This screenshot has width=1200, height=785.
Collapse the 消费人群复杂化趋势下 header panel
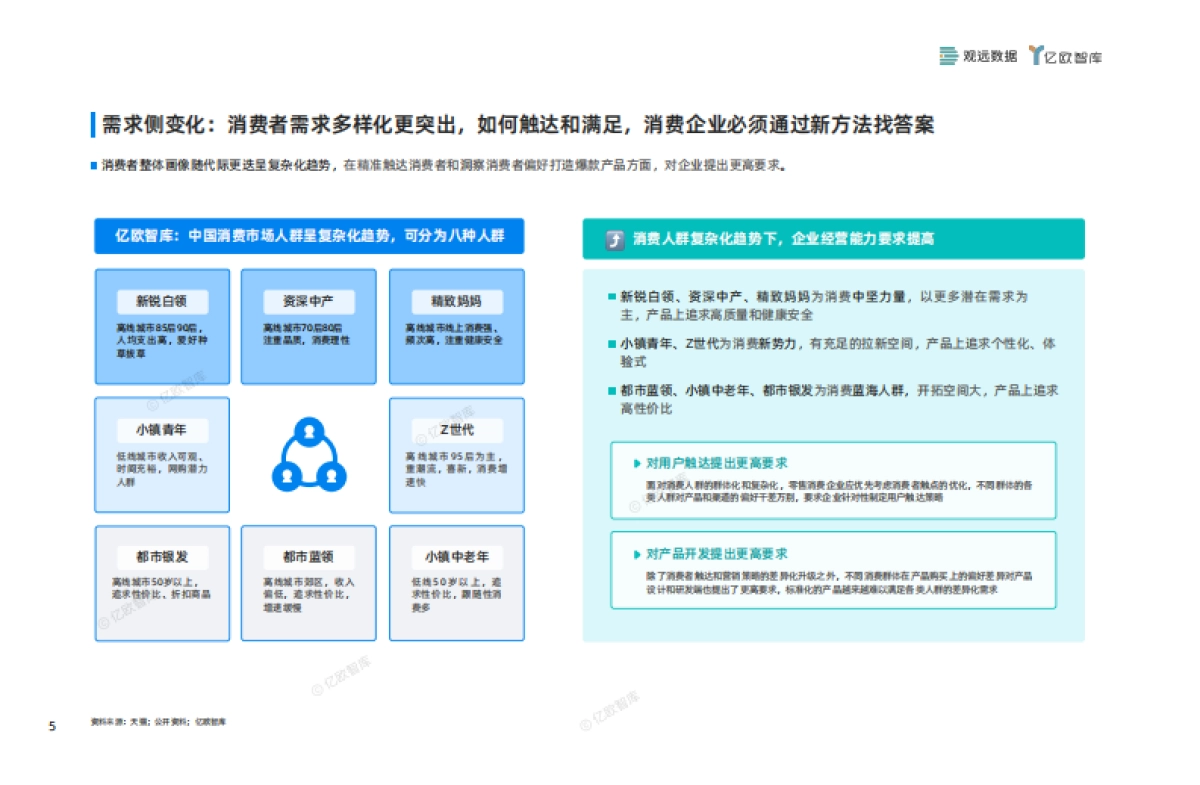(x=835, y=238)
